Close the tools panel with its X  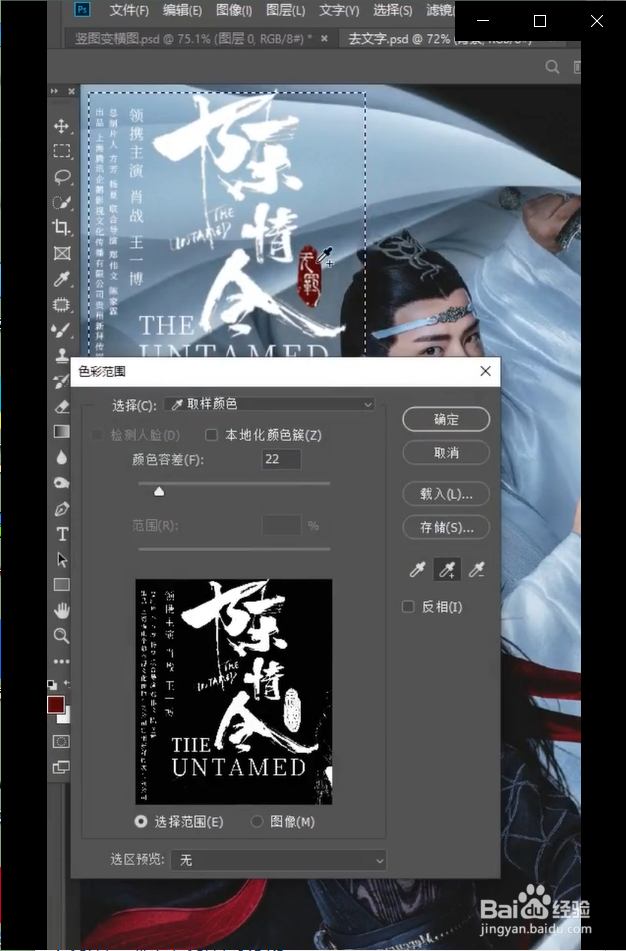coord(72,91)
